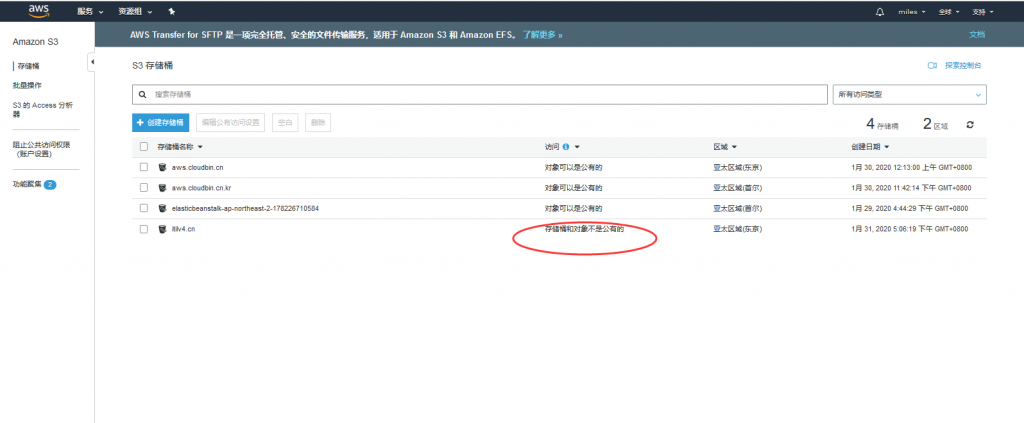Click the 功能聚焦 badge showing 2
Viewport: 1024px width, 423px height.
(50, 185)
